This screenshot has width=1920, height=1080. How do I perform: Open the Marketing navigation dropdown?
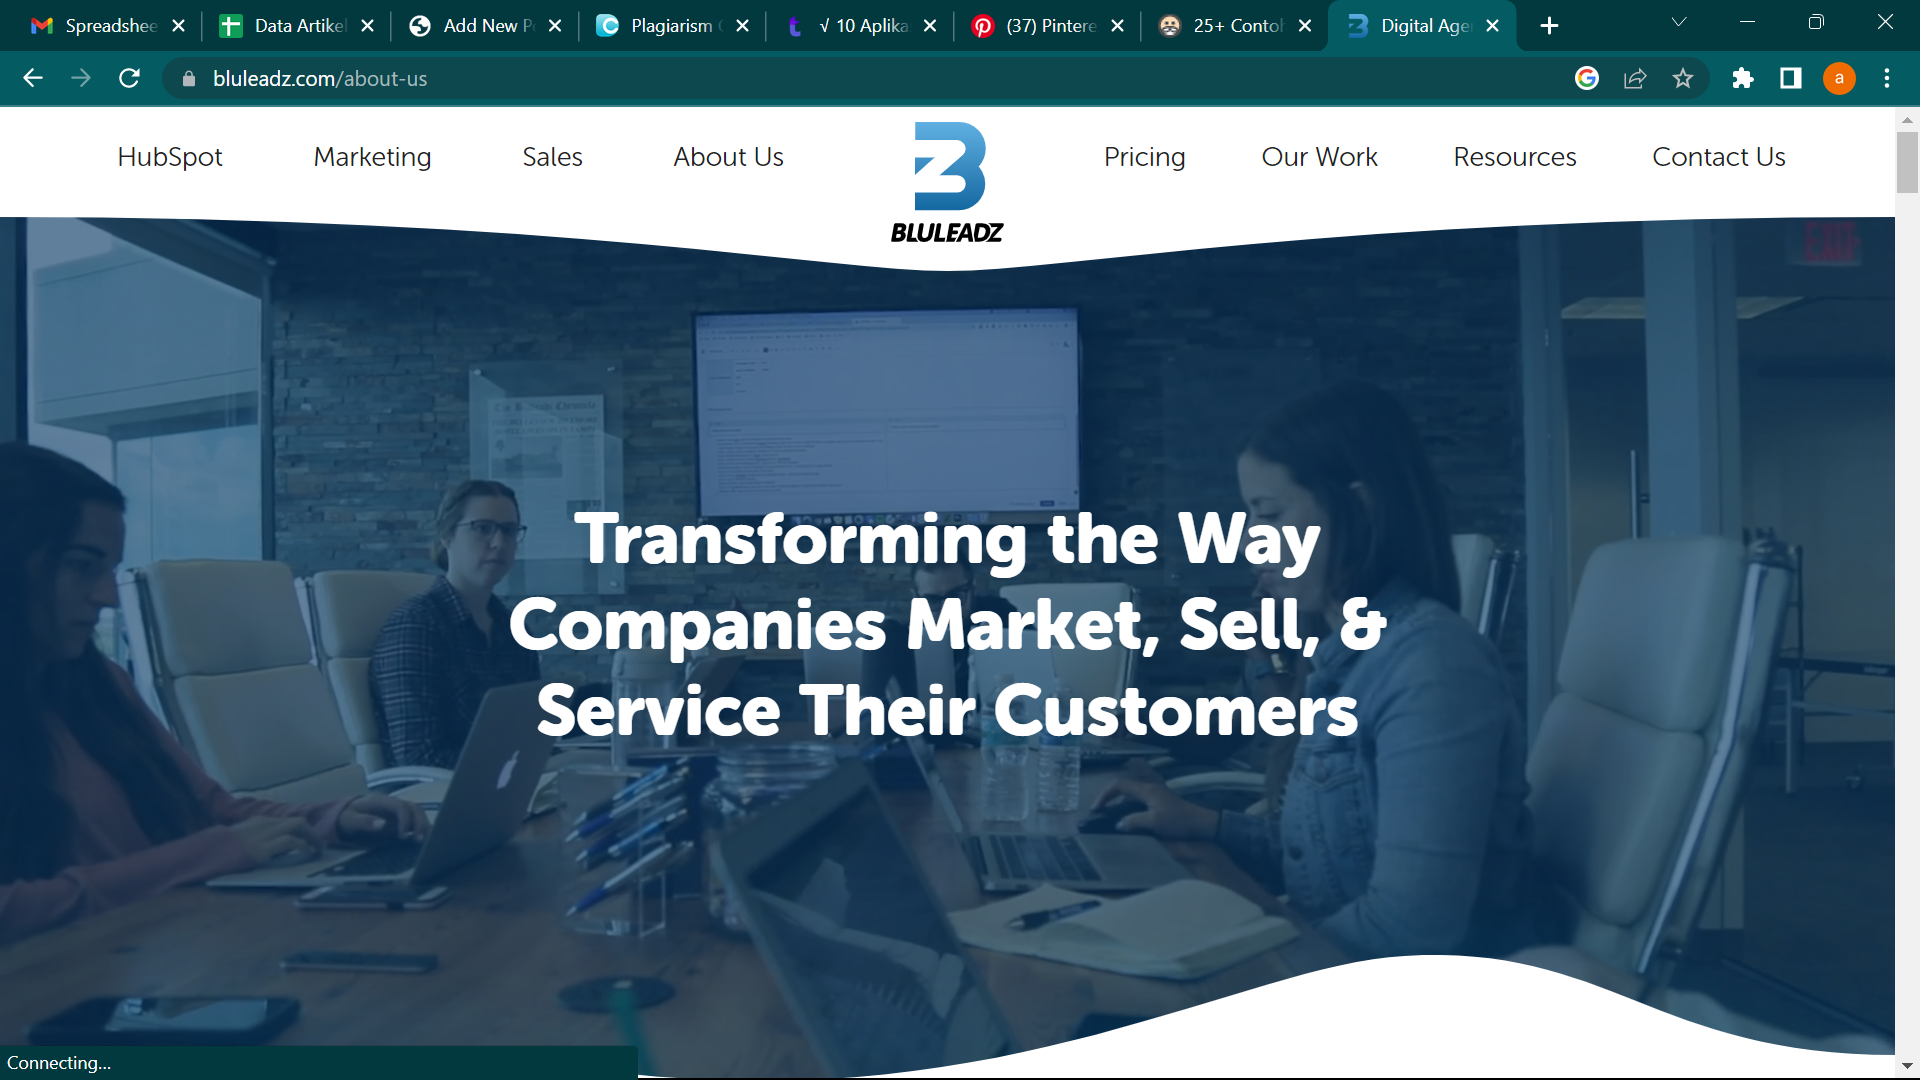372,157
